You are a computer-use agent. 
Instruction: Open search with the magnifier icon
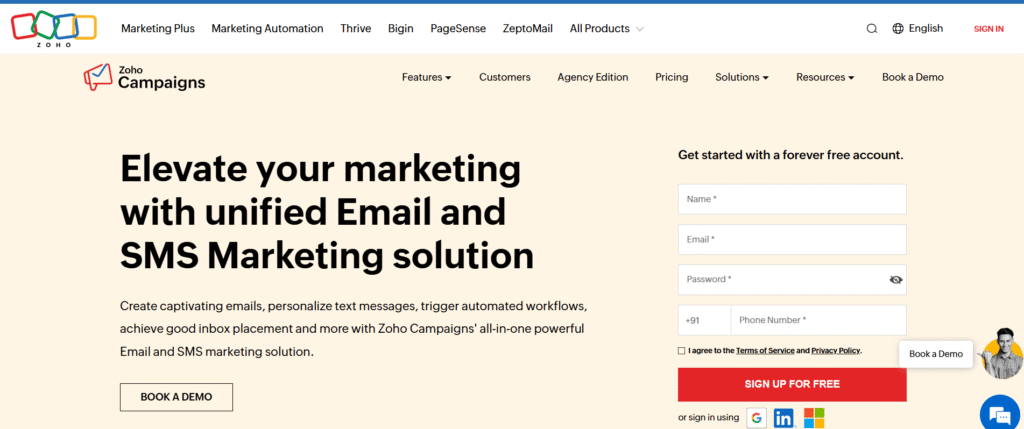tap(871, 29)
